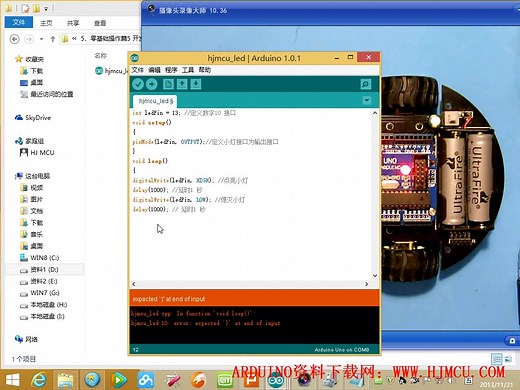Image resolution: width=520 pixels, height=390 pixels.
Task: Open the 文件 ribbon tab in File Explorer
Action: 19,22
